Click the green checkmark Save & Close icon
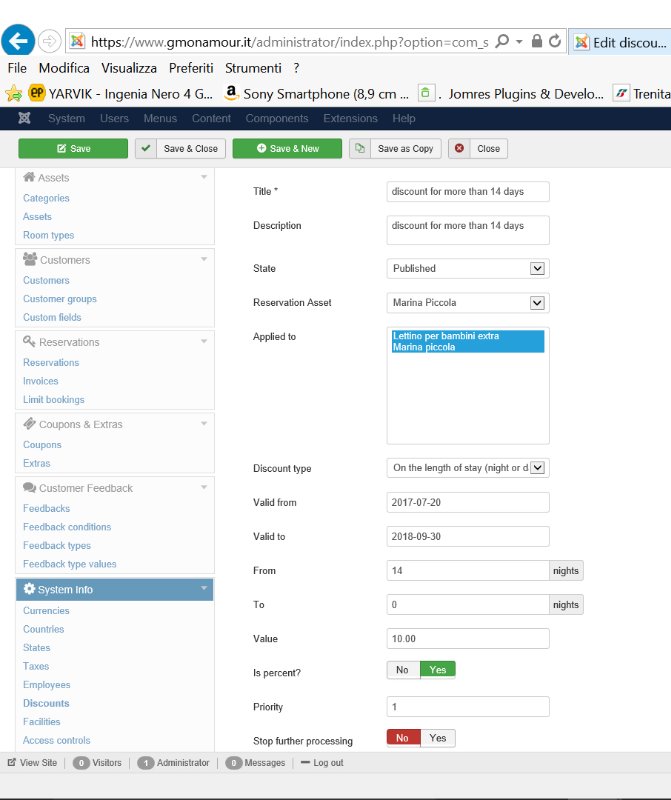 click(146, 148)
